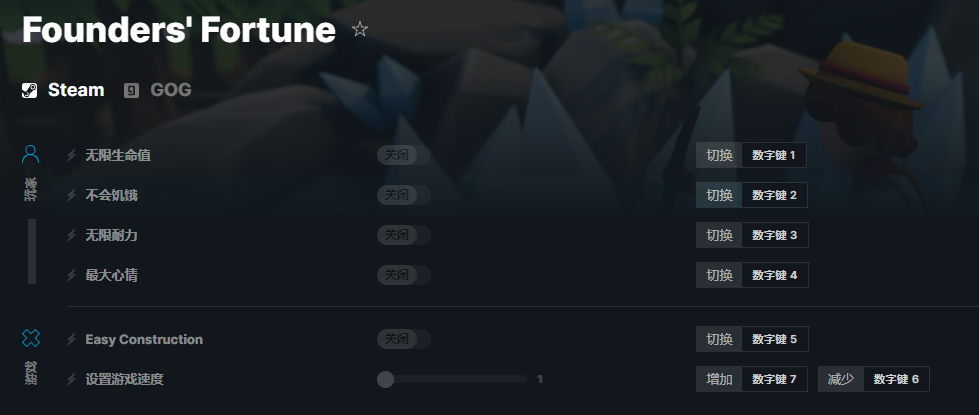This screenshot has height=415, width=979.
Task: Select the player category person icon
Action: click(x=31, y=154)
